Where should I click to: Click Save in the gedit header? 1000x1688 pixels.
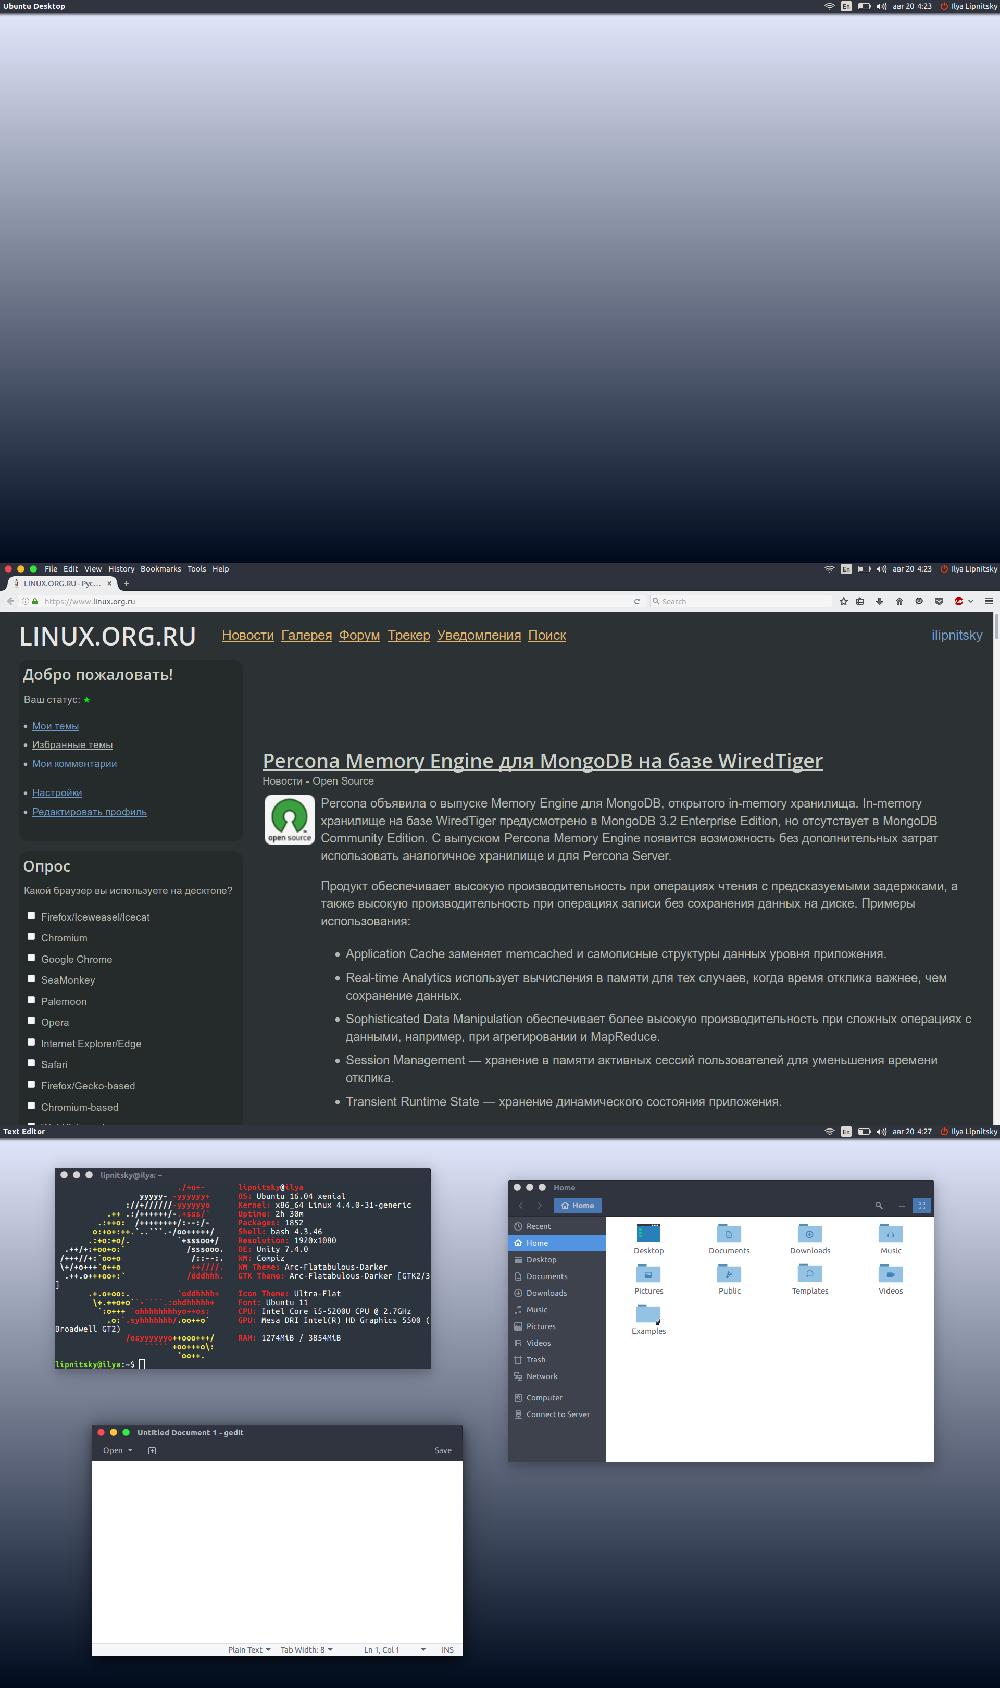[443, 1450]
